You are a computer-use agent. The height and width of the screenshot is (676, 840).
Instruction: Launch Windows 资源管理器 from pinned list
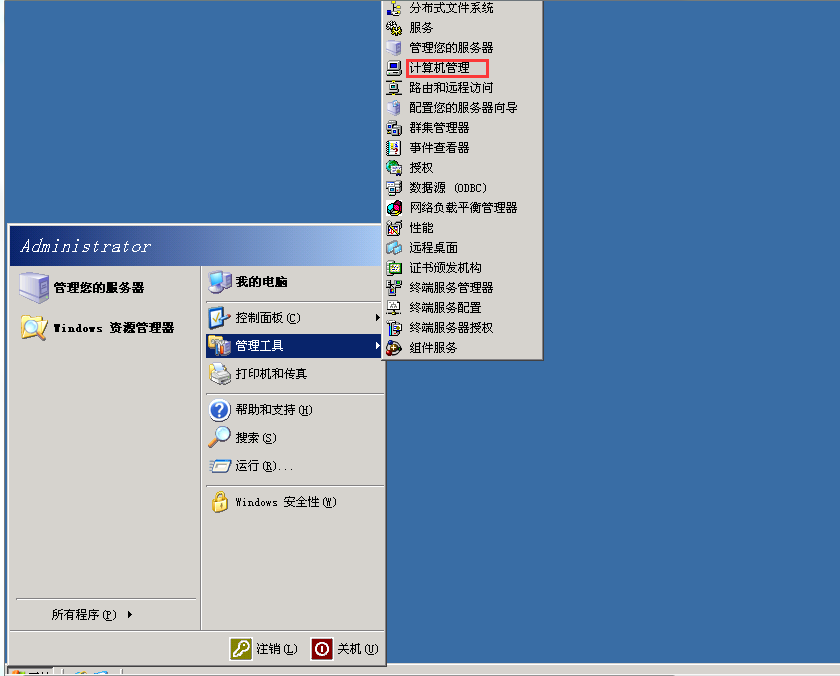tap(113, 328)
